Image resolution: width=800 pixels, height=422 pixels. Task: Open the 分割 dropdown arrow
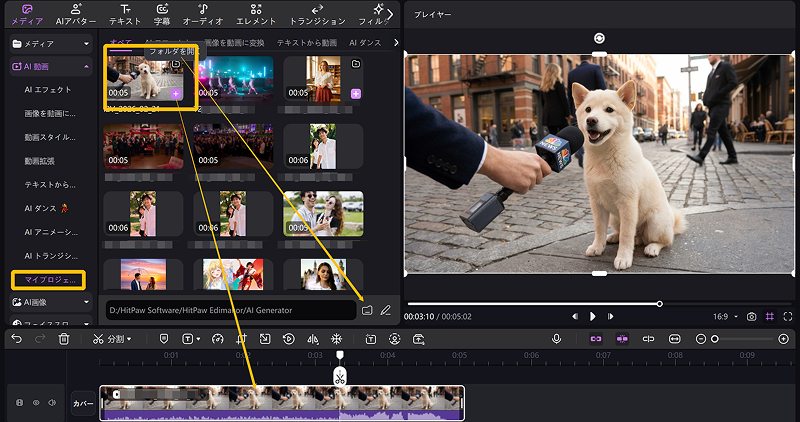tap(129, 339)
